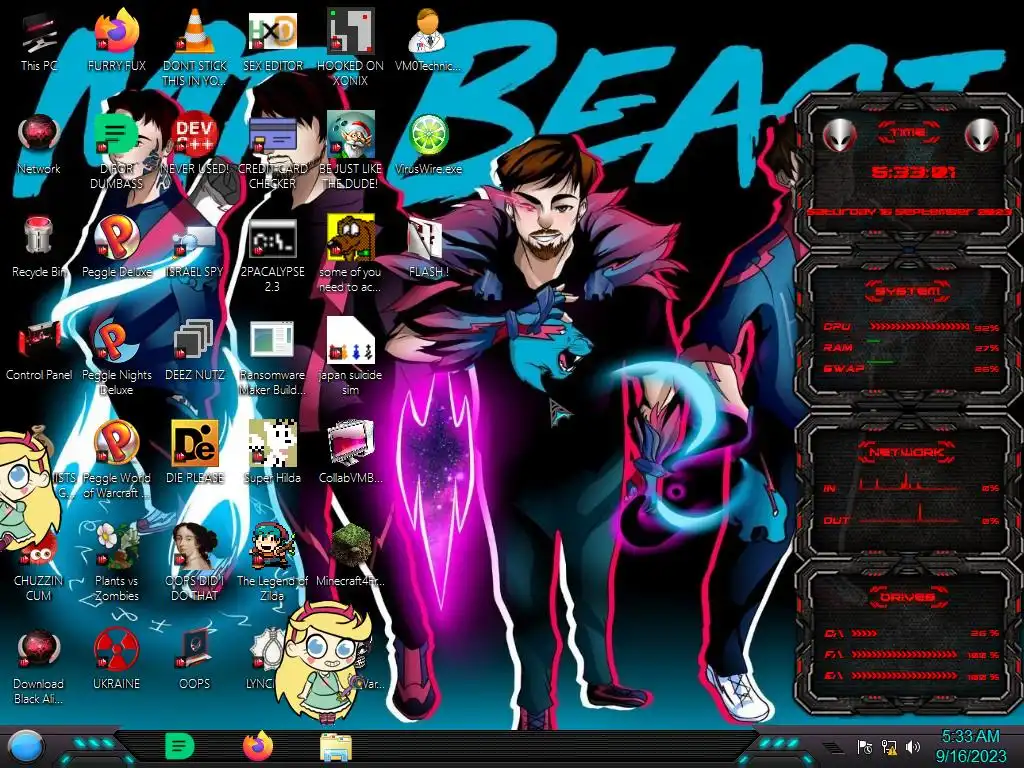This screenshot has height=768, width=1024.
Task: Click the OUT label in Network widget
Action: coord(837,520)
